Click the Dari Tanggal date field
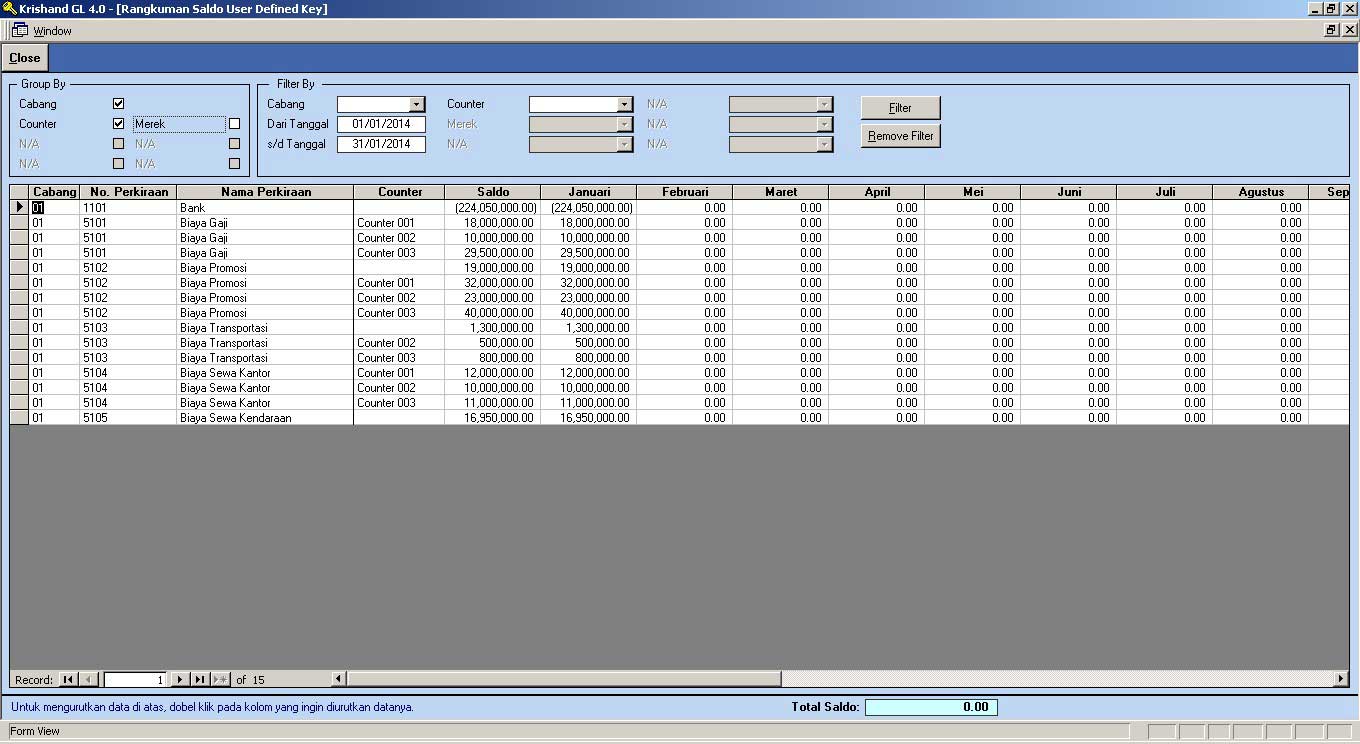This screenshot has height=744, width=1360. coord(381,124)
